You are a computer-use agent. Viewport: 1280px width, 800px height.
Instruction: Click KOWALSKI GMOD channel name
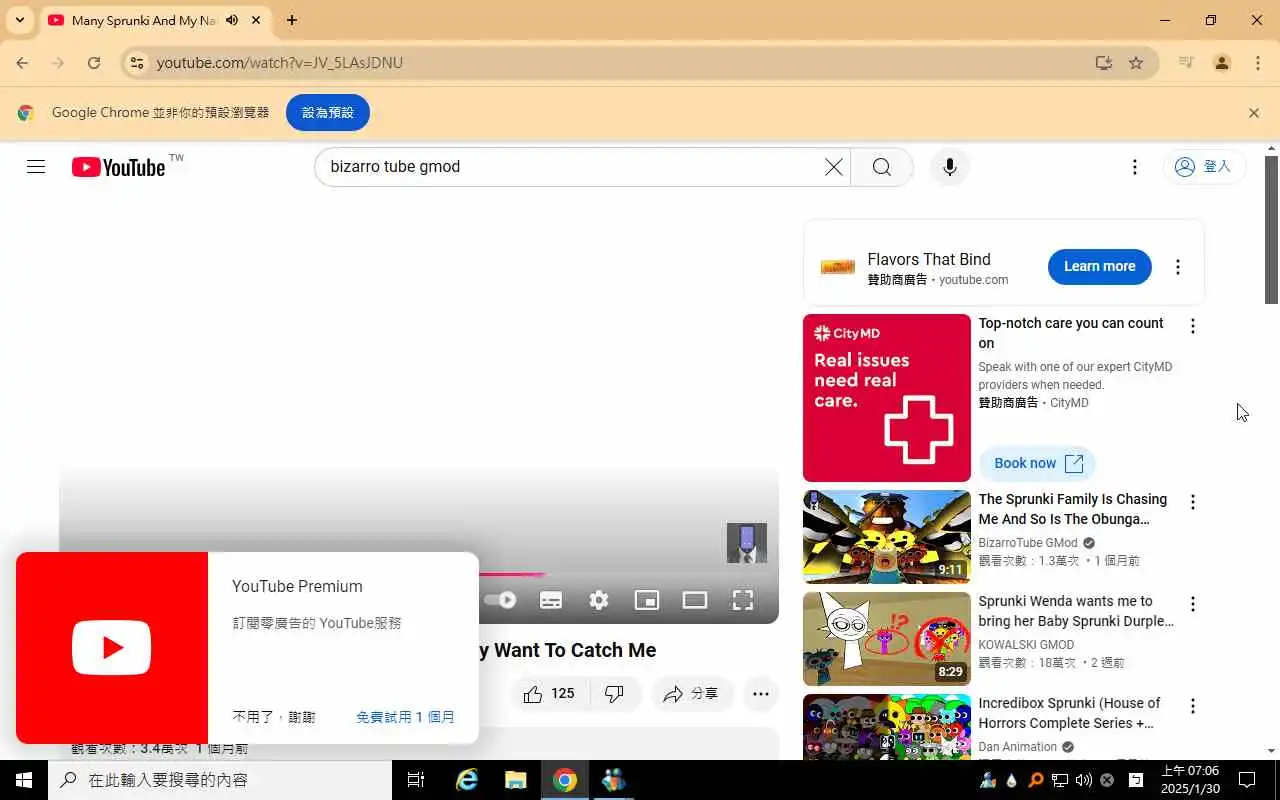[x=1026, y=645]
